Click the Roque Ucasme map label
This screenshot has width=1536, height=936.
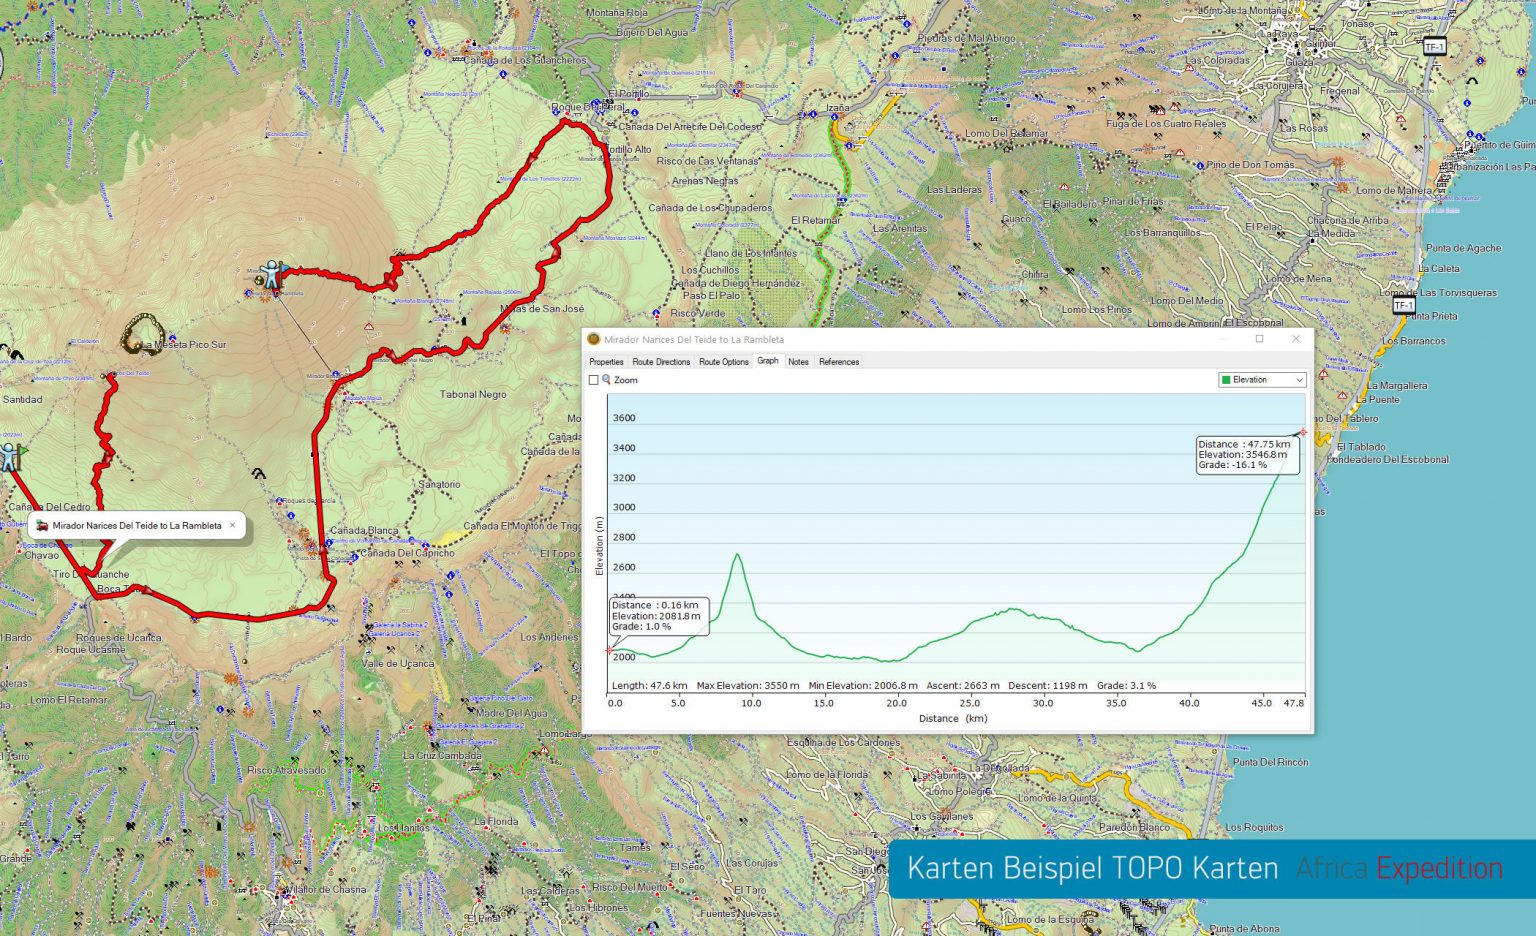click(90, 650)
